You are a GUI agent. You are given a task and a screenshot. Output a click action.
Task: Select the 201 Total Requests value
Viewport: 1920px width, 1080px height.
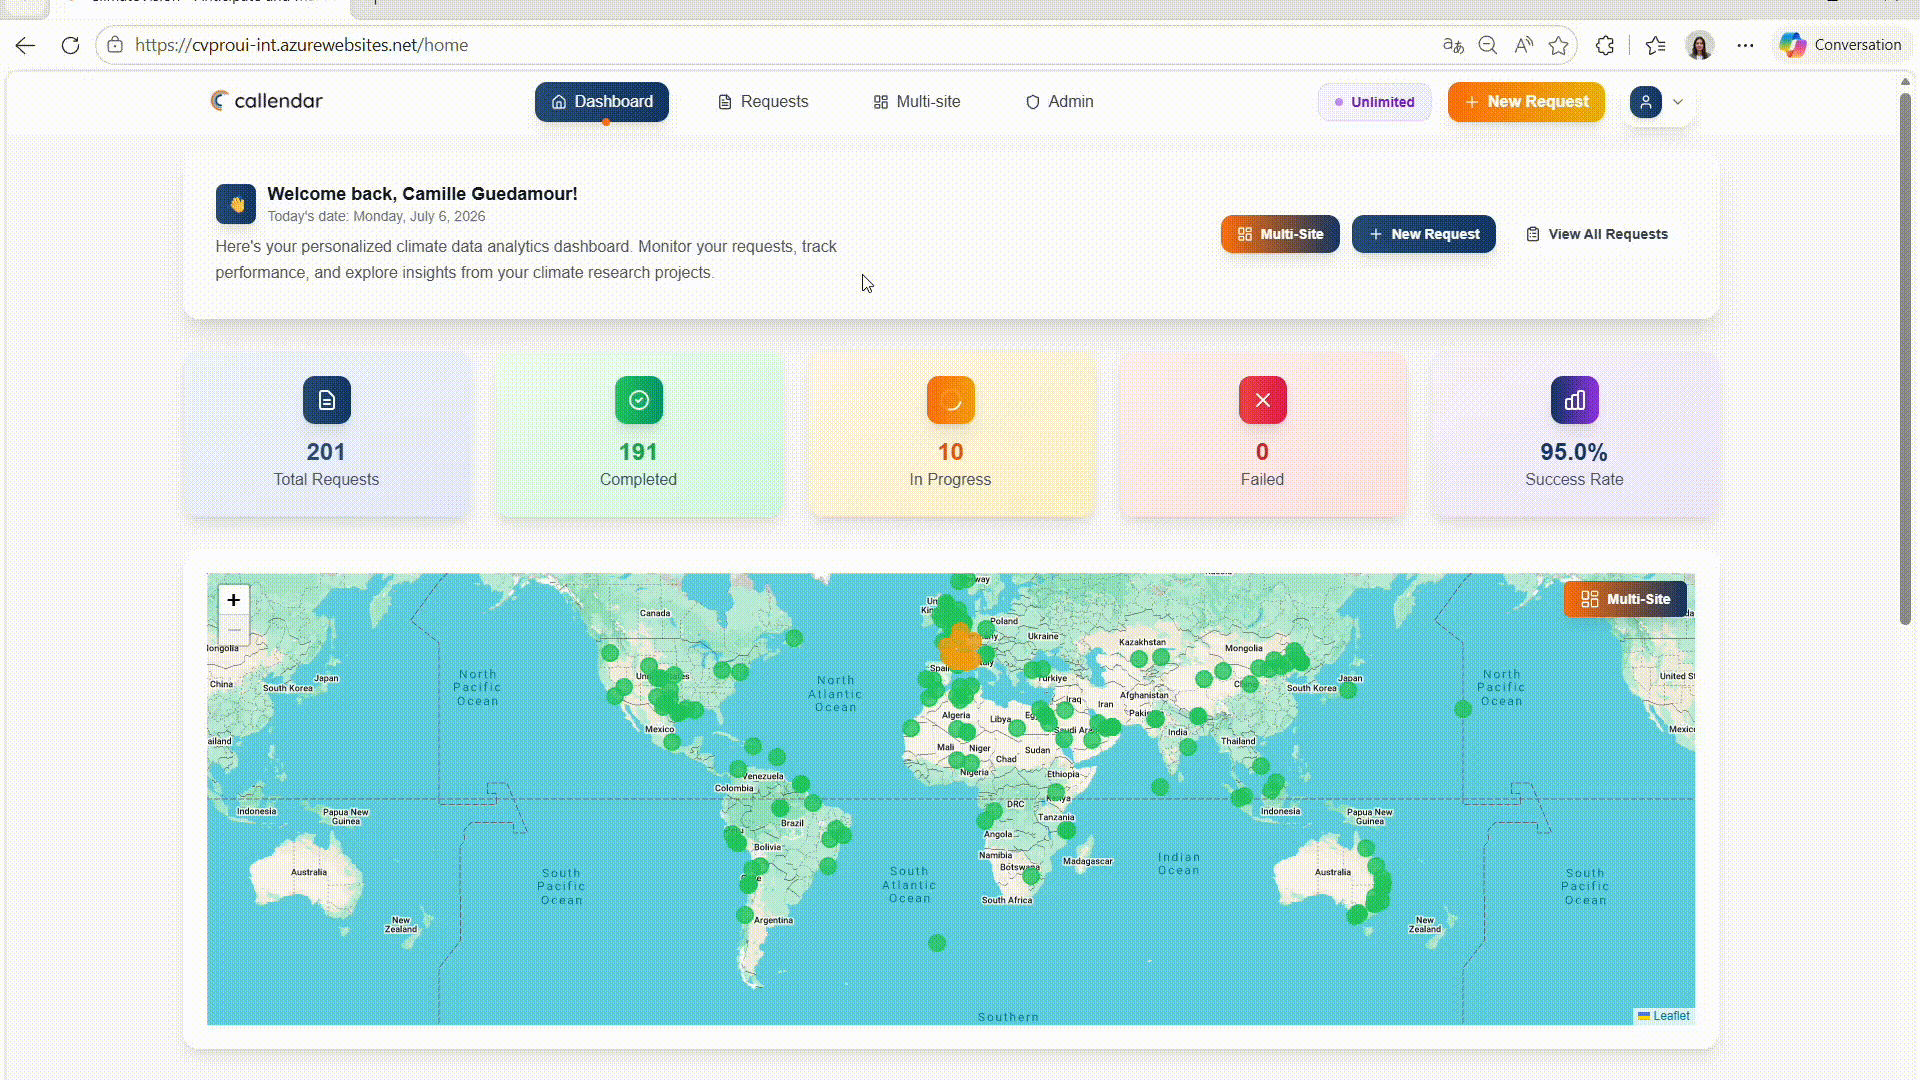pos(326,452)
